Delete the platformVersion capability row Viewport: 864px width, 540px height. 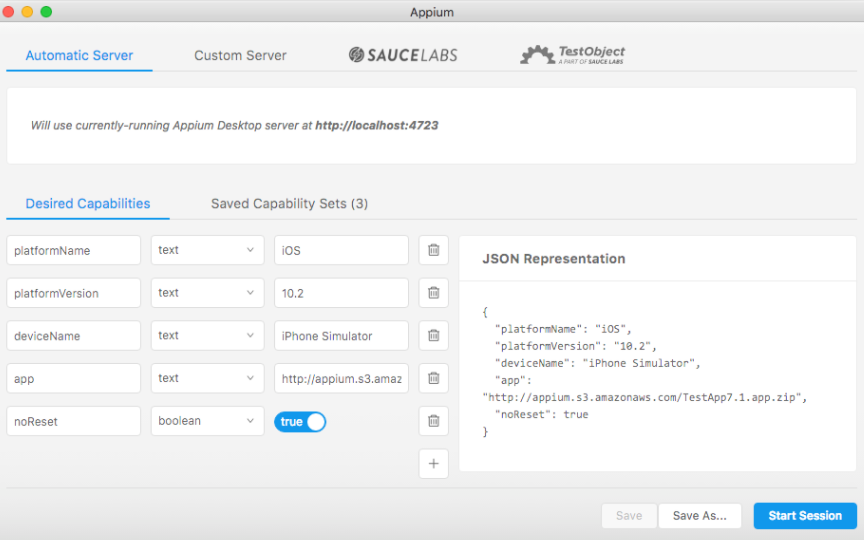point(433,293)
